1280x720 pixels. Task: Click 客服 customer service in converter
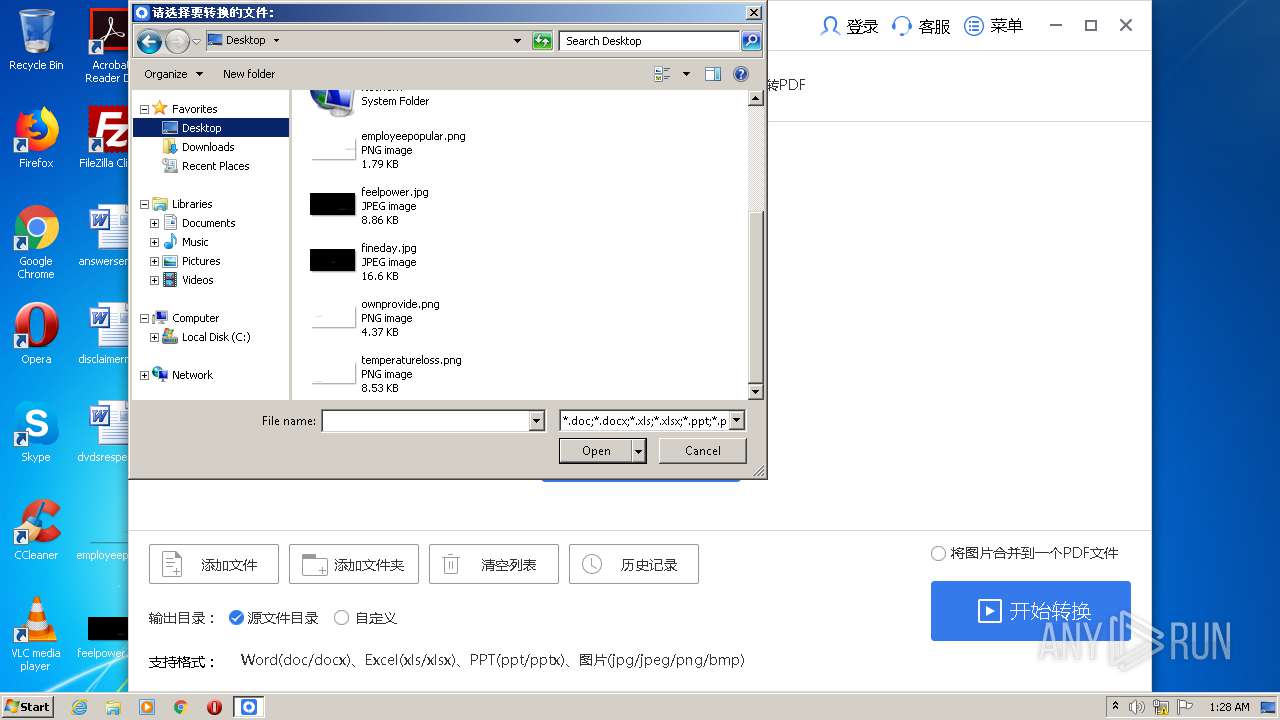point(921,26)
